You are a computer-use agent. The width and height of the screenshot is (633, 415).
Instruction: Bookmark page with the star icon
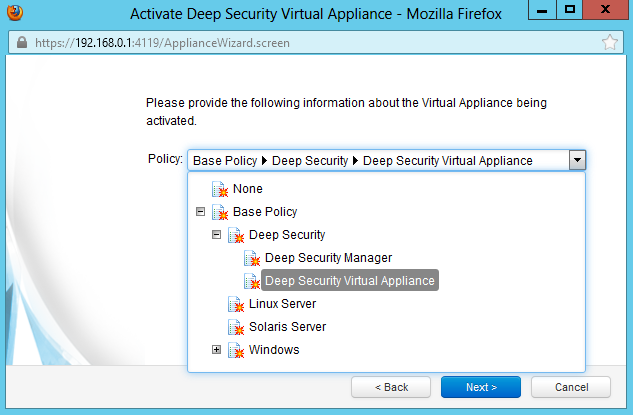click(609, 43)
